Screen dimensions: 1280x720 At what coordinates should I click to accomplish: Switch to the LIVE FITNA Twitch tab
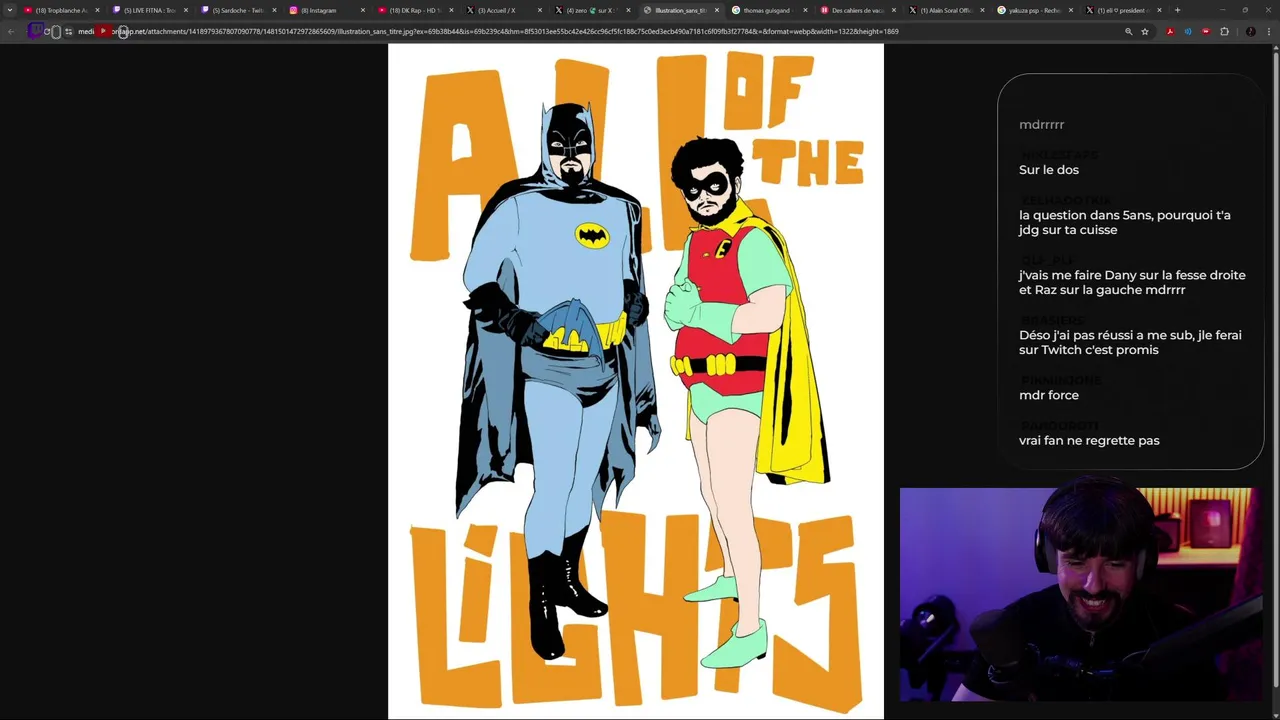[148, 10]
